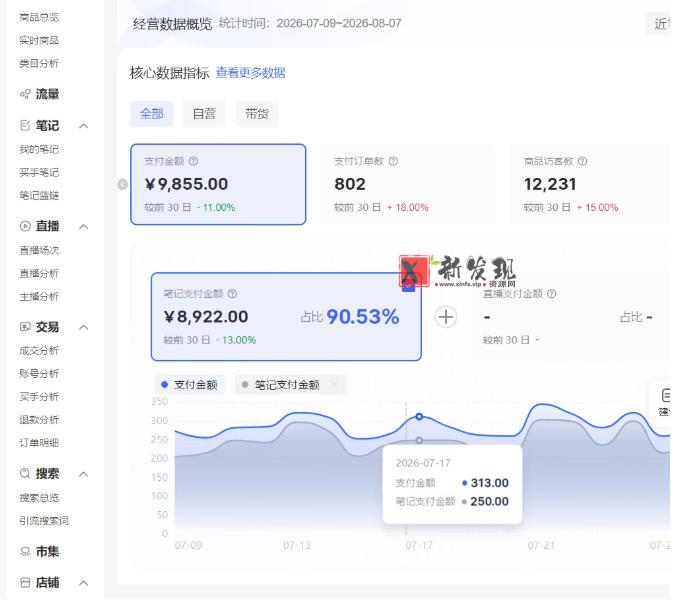Click the help icon beside 支付金额 card
677x601 pixels.
tap(194, 161)
